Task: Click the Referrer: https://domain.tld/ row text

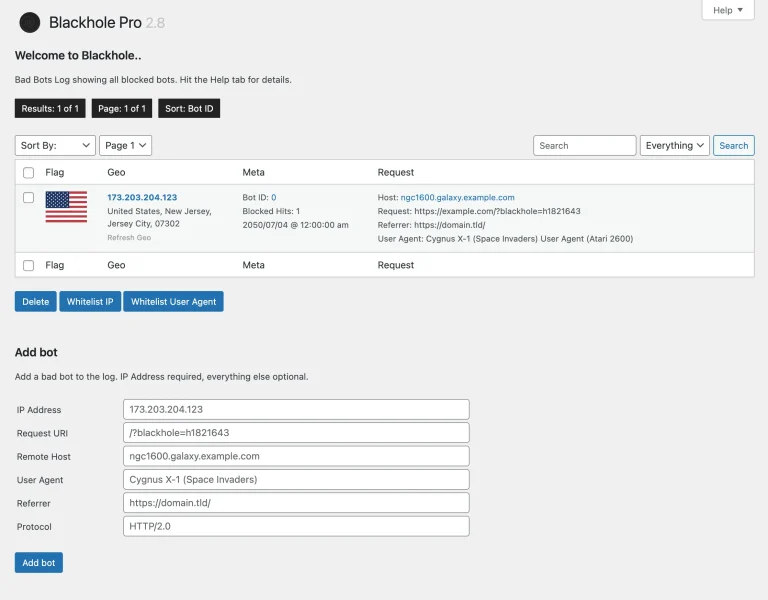Action: click(x=432, y=225)
